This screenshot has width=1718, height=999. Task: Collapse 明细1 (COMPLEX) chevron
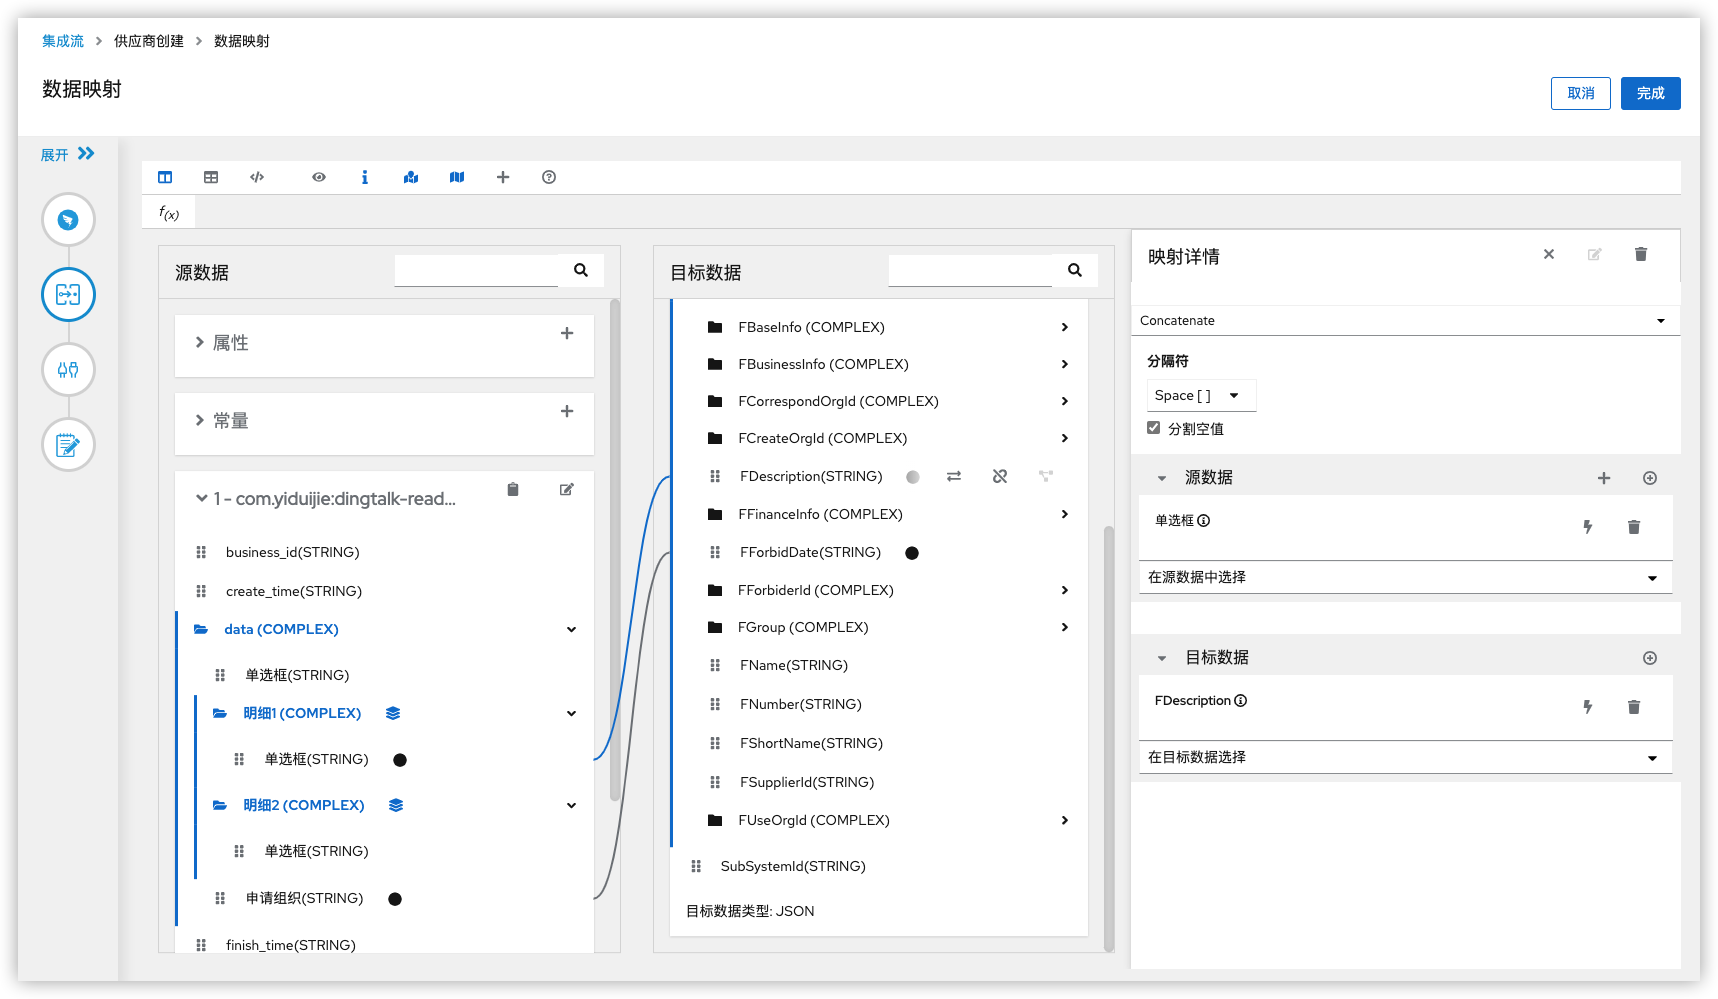point(571,714)
